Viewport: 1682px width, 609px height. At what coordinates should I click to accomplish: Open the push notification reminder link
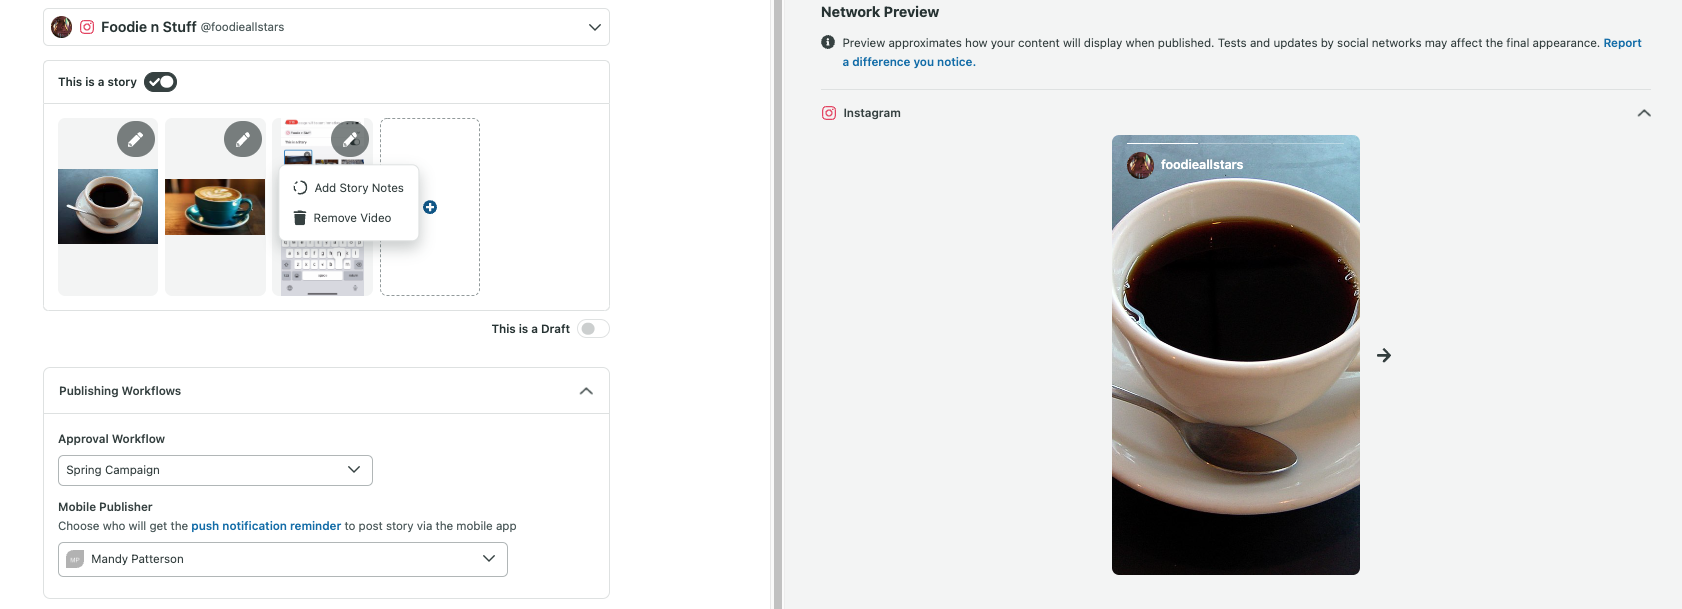(x=266, y=526)
